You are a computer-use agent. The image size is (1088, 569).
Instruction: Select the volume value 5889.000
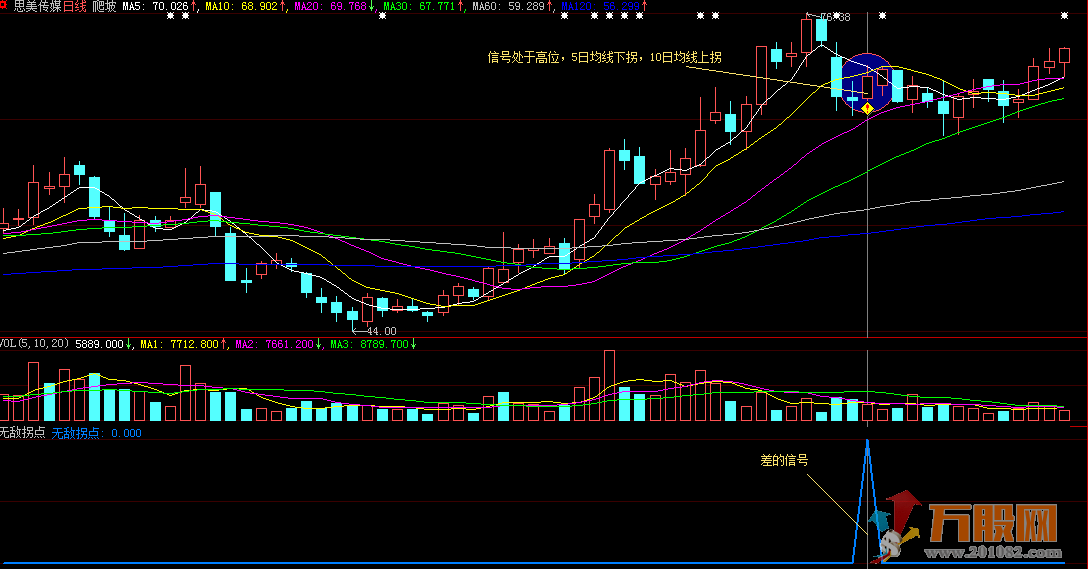pos(103,343)
